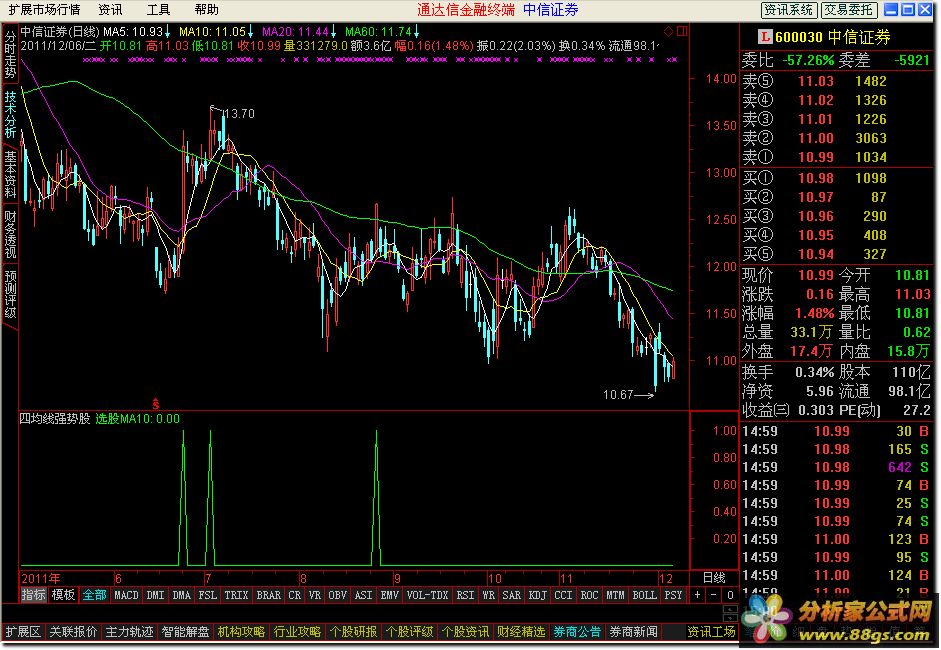Select the EMV indicator
Image resolution: width=941 pixels, height=650 pixels.
389,595
